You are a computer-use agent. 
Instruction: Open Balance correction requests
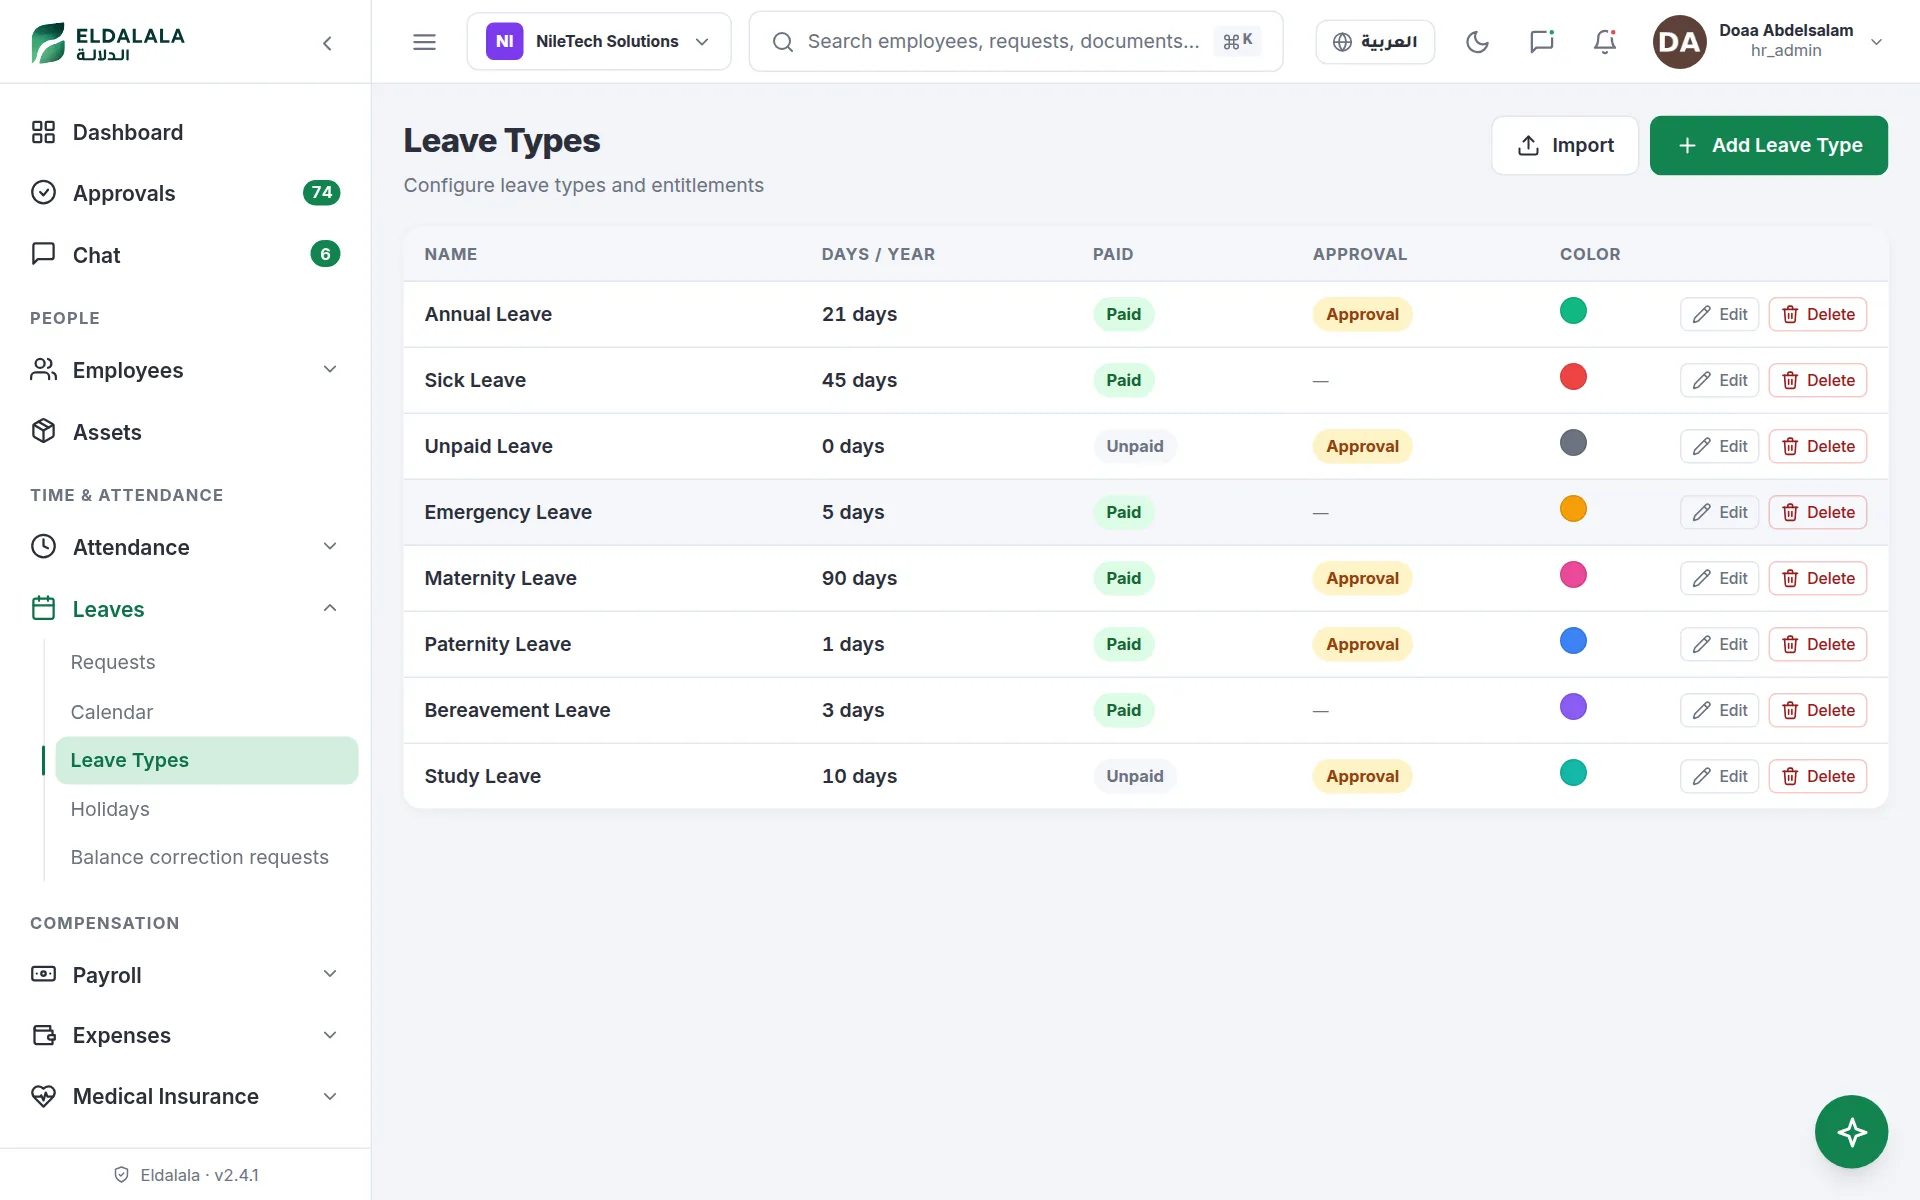click(206, 857)
